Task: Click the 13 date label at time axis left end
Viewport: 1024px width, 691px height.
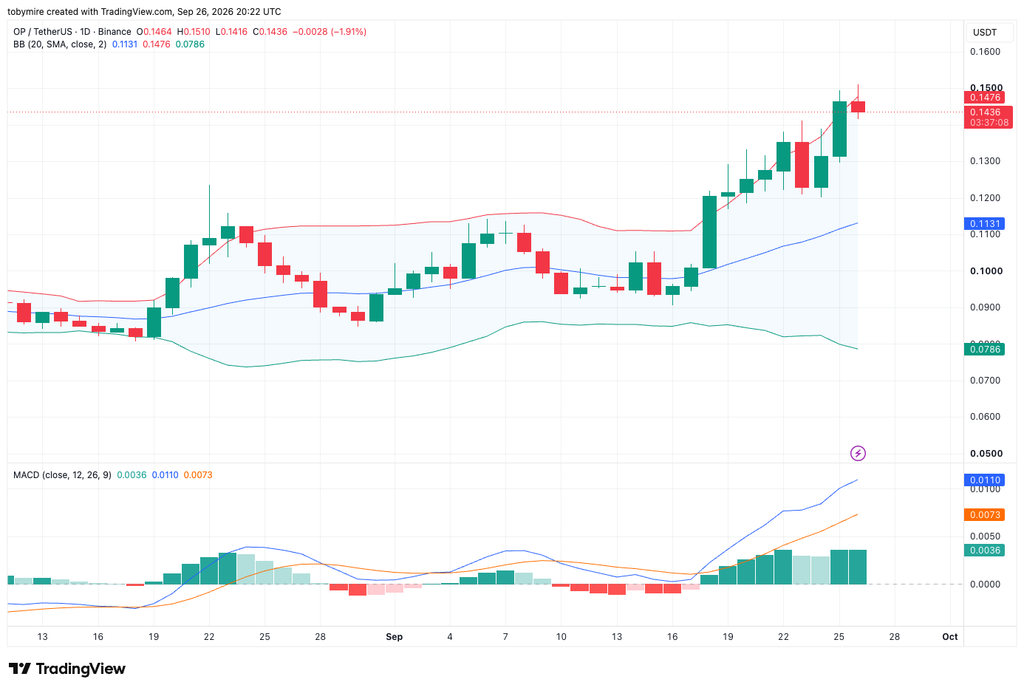Action: click(x=42, y=636)
